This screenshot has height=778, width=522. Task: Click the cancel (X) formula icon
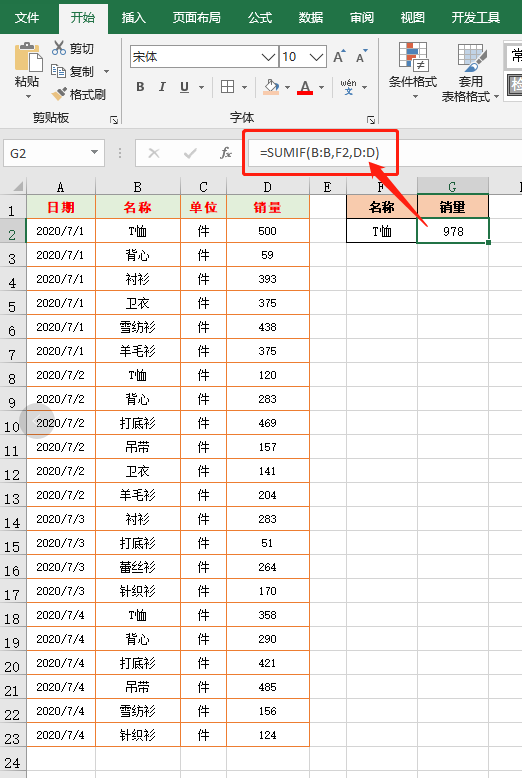[x=154, y=153]
